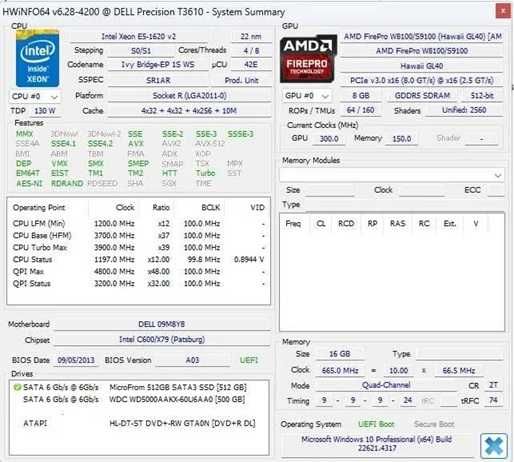Image resolution: width=514 pixels, height=462 pixels.
Task: Click the 16 GB memory size value
Action: point(340,354)
